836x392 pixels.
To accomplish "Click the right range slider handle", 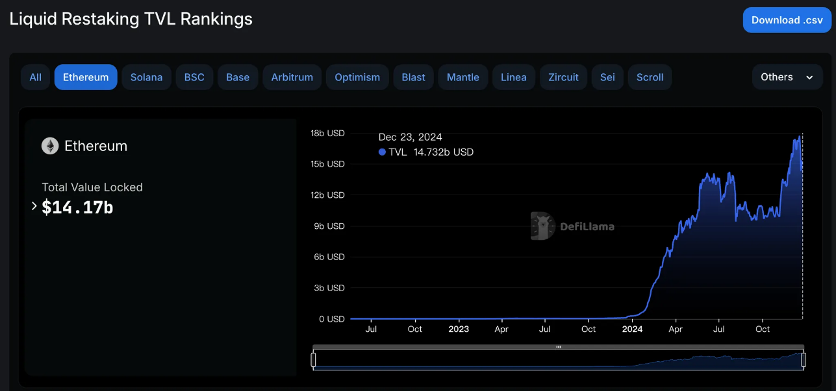I will [803, 360].
